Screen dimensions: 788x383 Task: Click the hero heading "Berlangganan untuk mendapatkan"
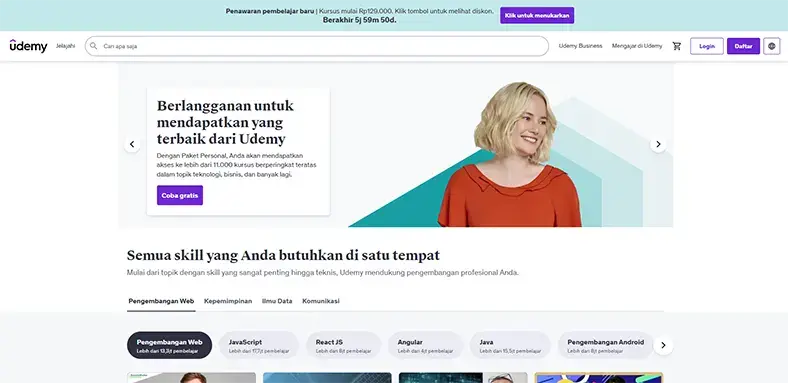click(x=225, y=122)
